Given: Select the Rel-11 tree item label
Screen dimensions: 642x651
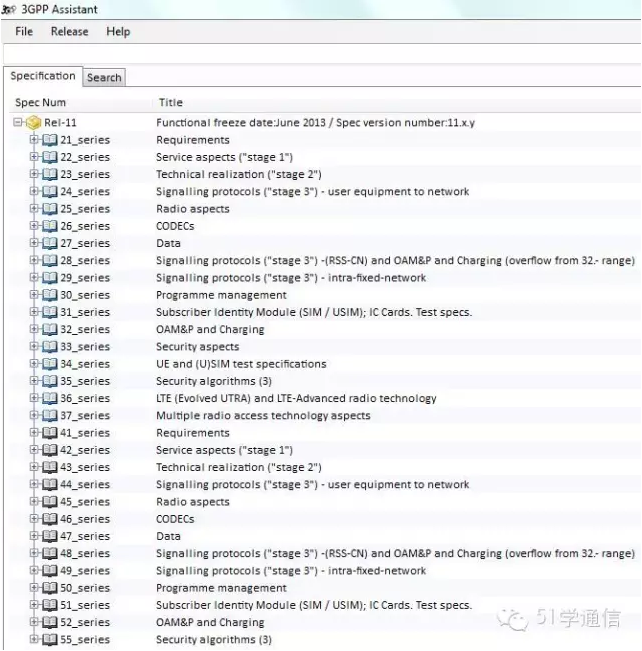Looking at the screenshot, I should coord(60,122).
